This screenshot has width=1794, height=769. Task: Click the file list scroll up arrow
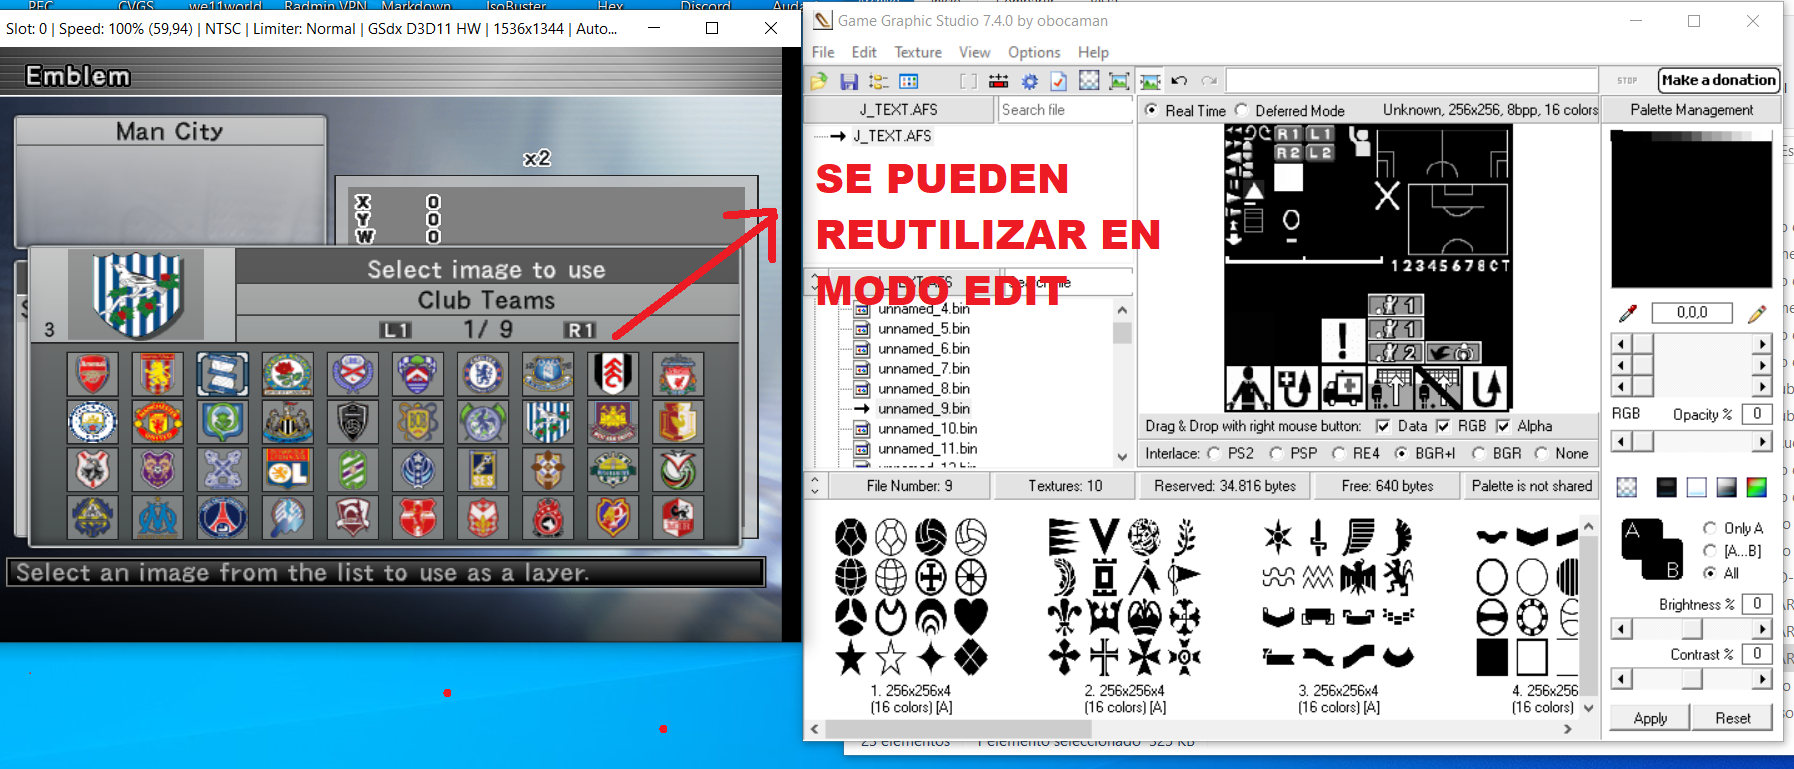tap(1122, 310)
